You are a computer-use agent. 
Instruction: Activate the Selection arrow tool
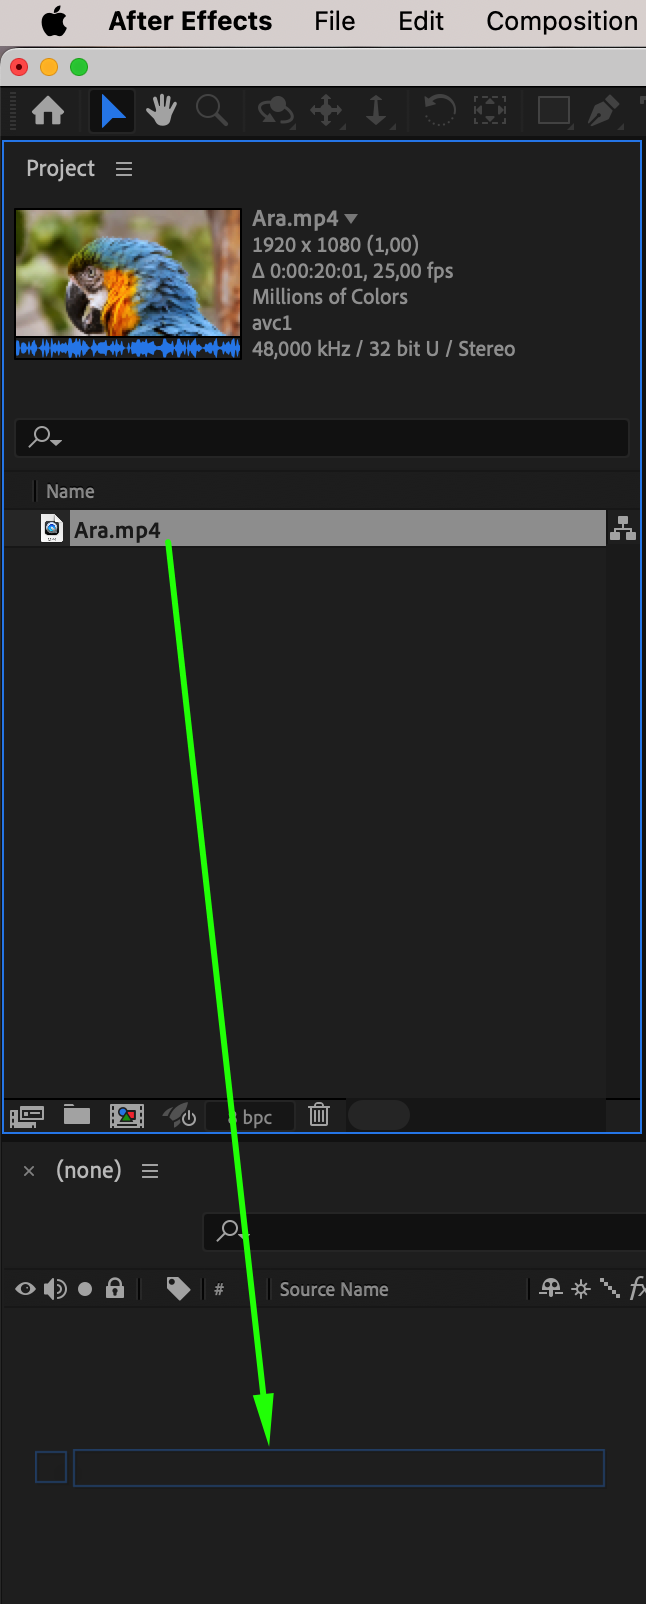(113, 110)
